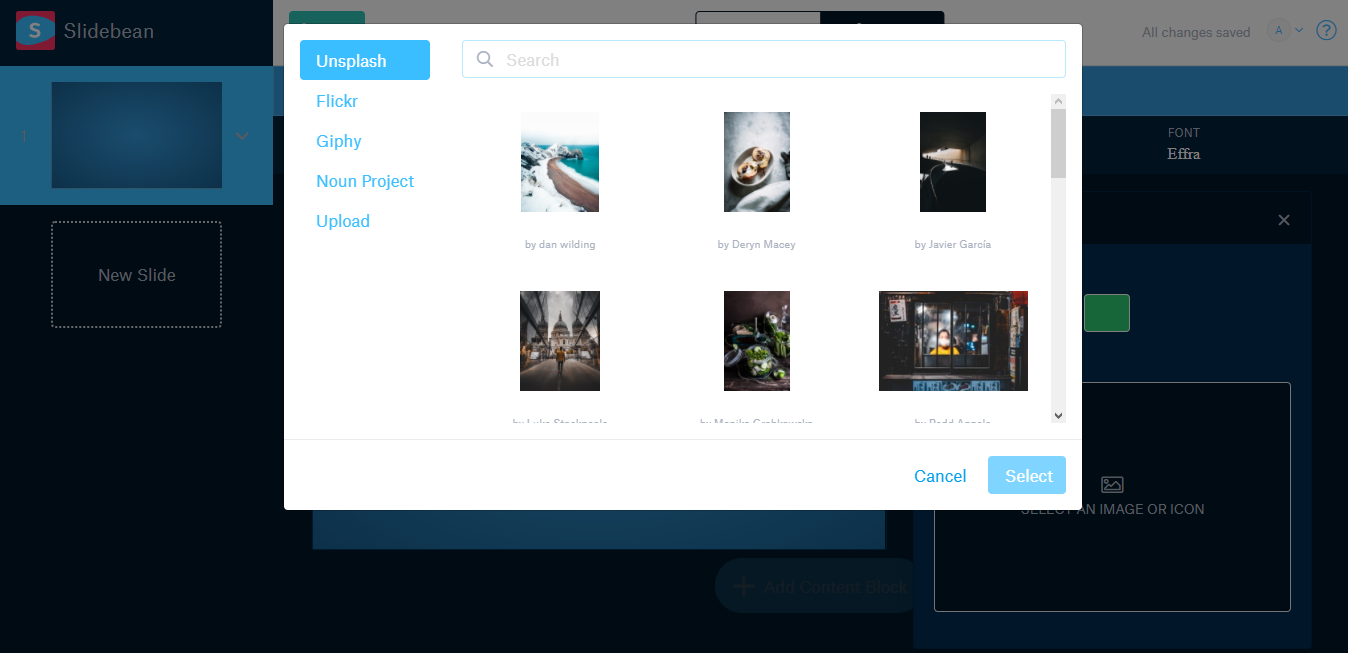Select photo by dan wilding

coord(560,162)
